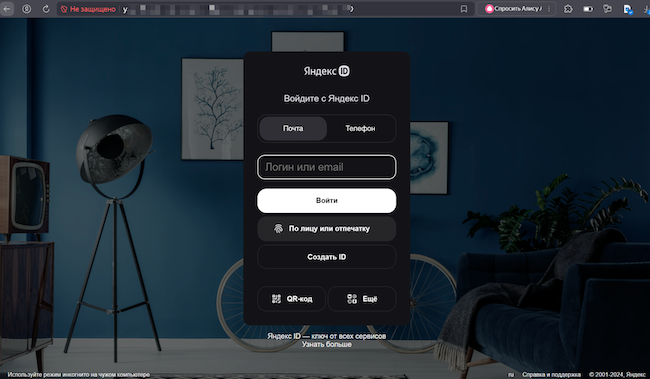Click the 'Создать ID' button
This screenshot has width=650, height=379.
pos(327,257)
